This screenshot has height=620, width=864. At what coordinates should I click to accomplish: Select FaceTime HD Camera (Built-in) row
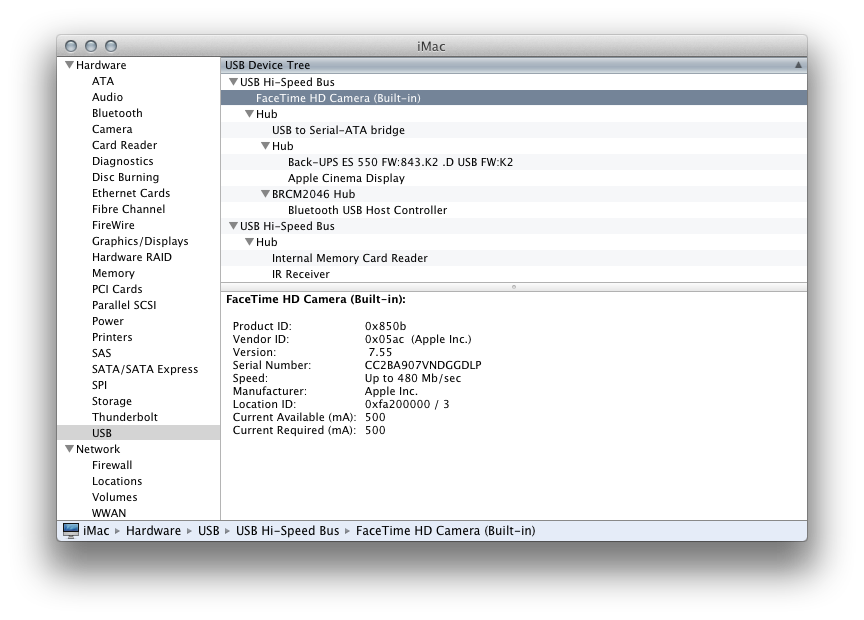click(514, 98)
